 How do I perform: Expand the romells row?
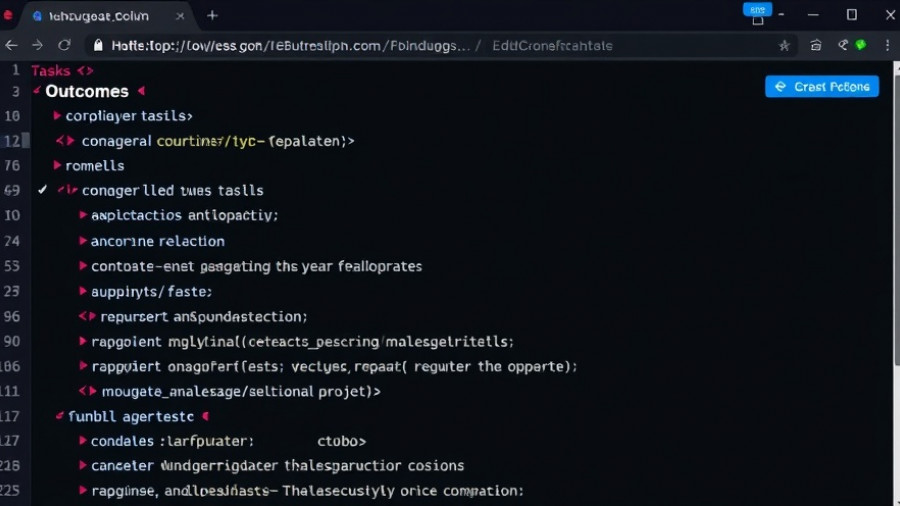[x=57, y=165]
